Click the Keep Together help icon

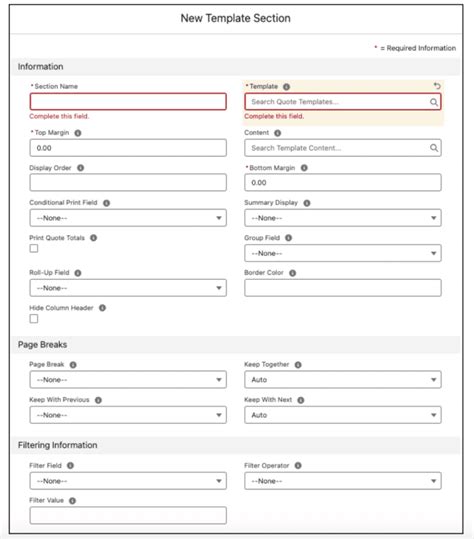tap(298, 365)
